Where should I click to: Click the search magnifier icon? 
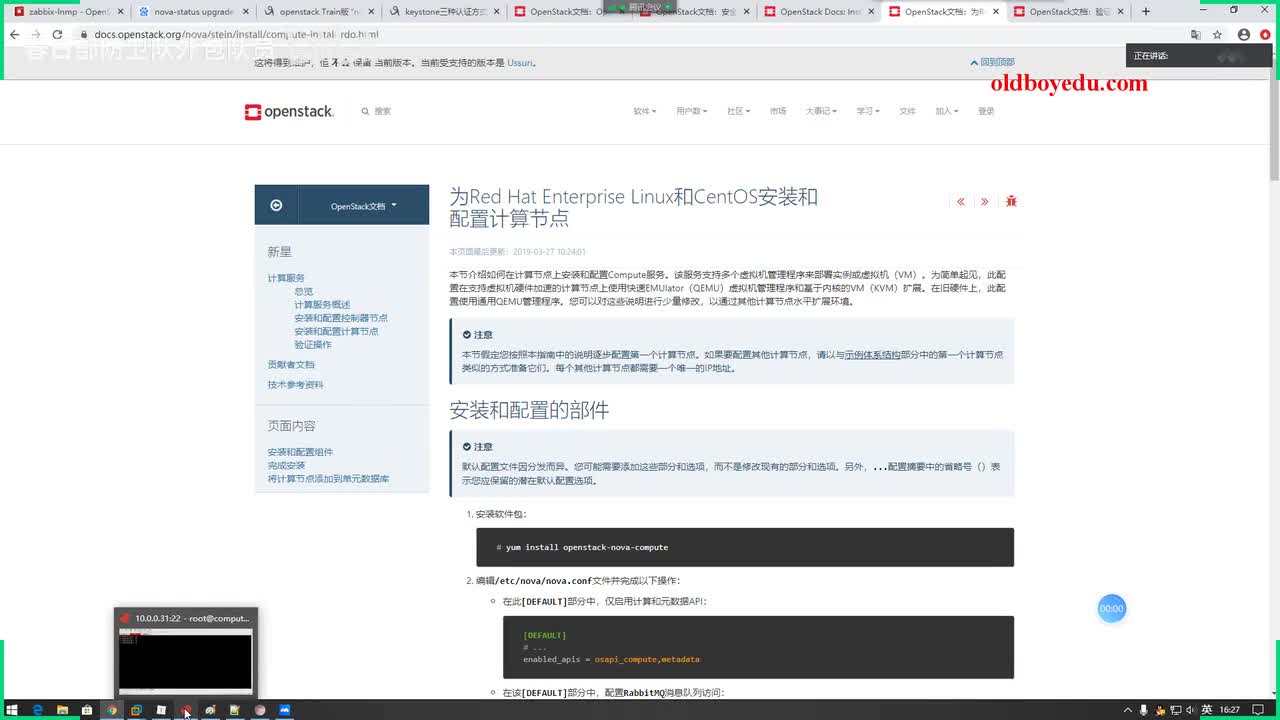[365, 111]
